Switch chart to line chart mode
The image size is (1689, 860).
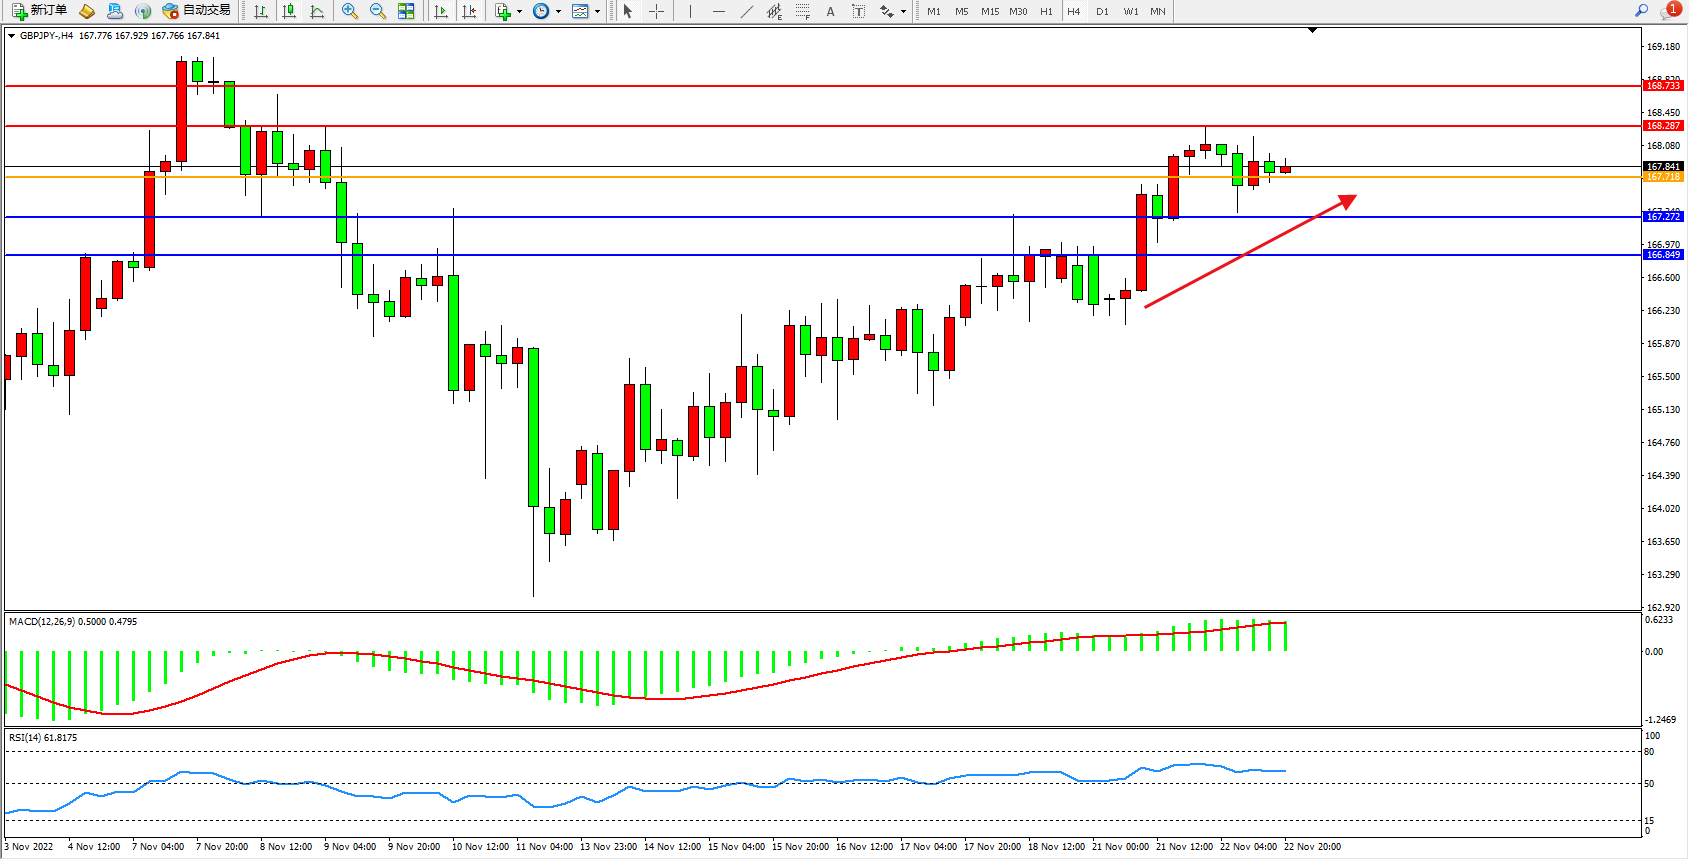(x=317, y=11)
